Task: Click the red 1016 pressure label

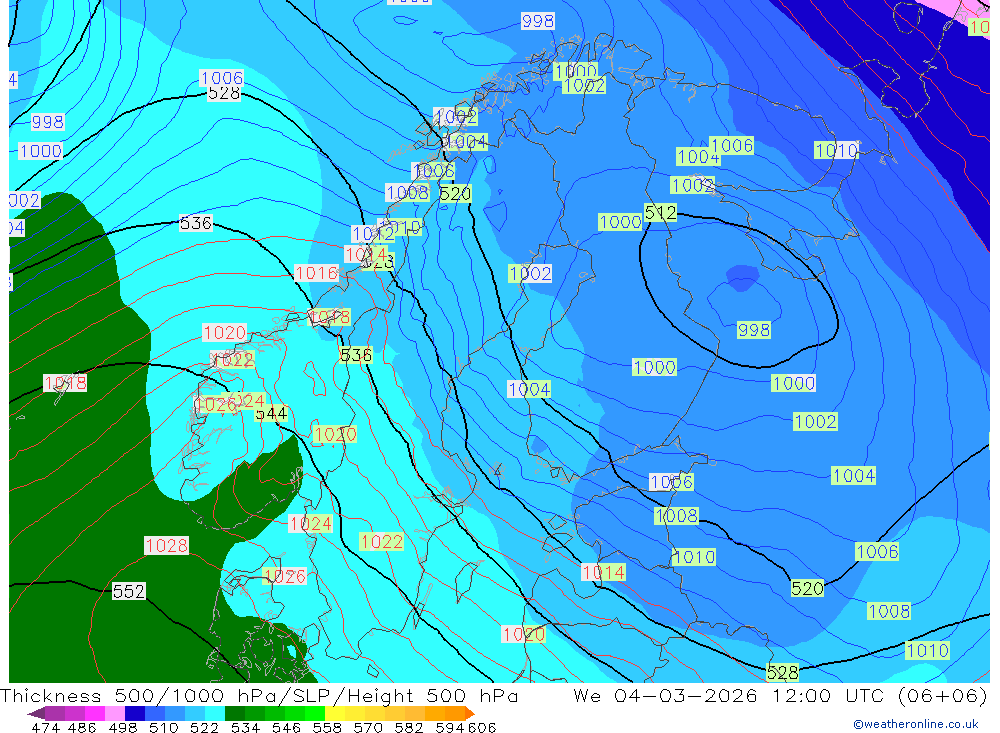Action: tap(316, 273)
